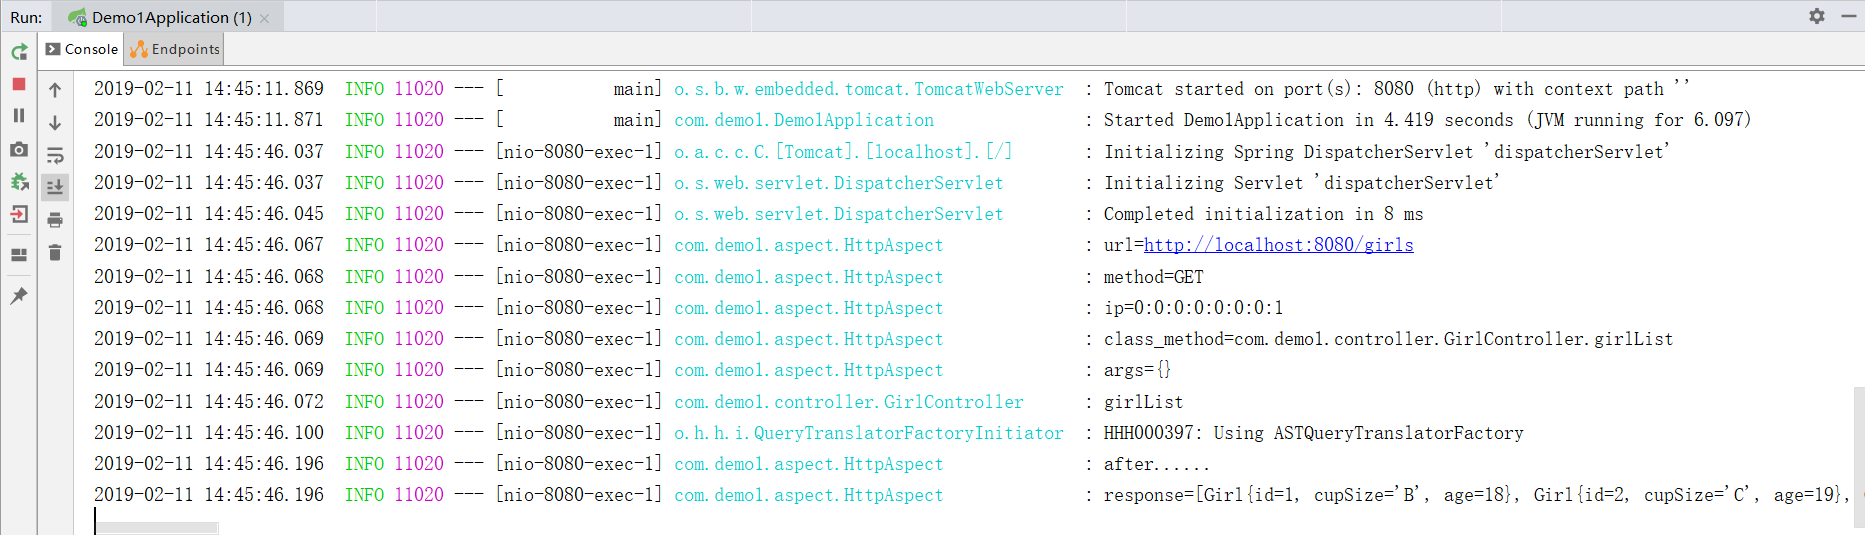Click the down arrow in the console toolbar

tap(55, 122)
